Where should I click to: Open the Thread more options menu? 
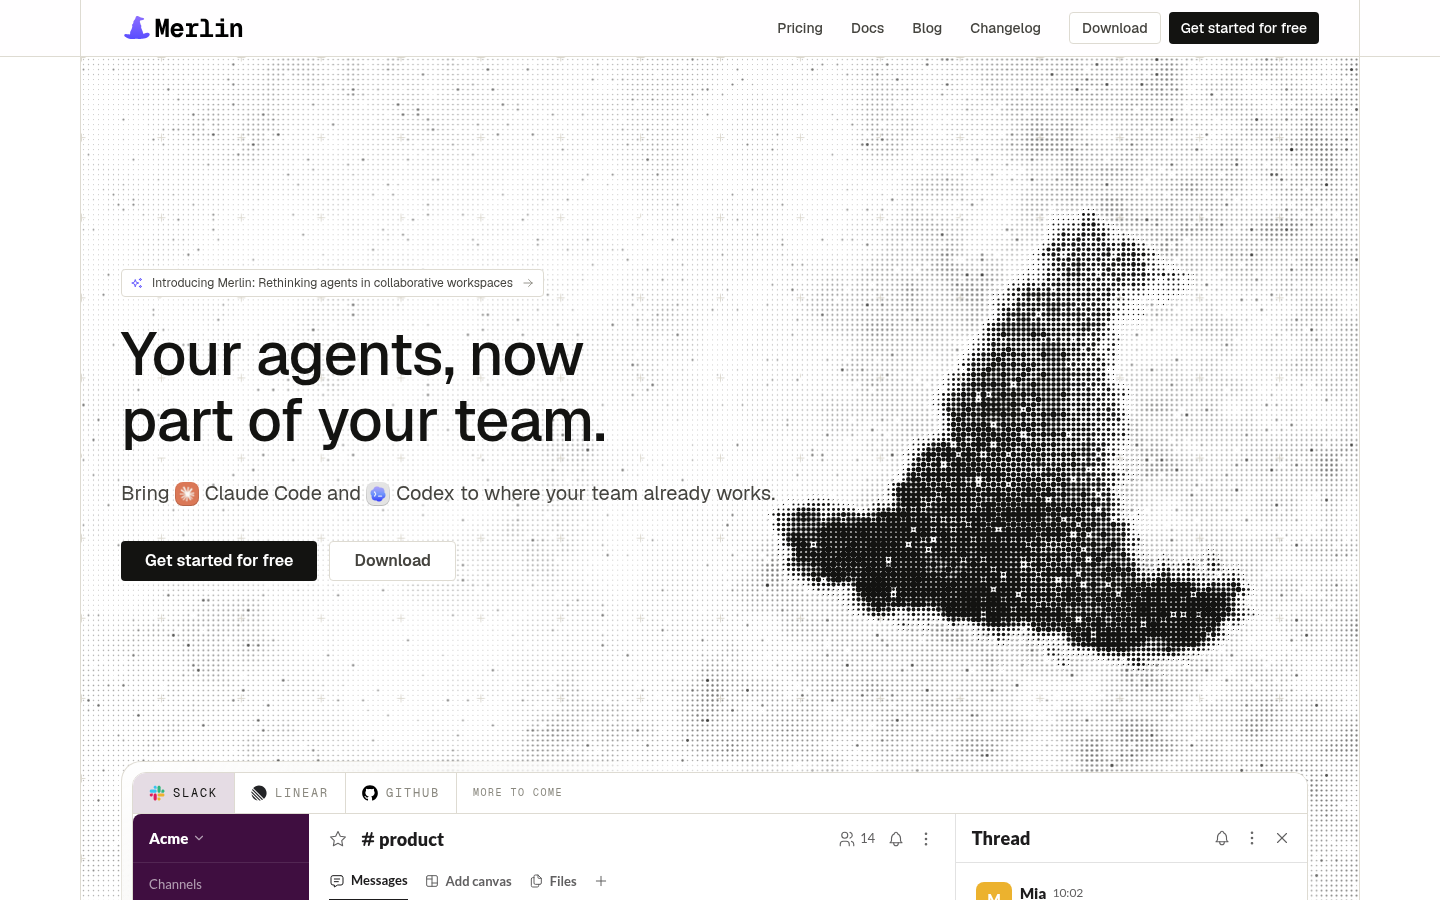click(x=1252, y=838)
